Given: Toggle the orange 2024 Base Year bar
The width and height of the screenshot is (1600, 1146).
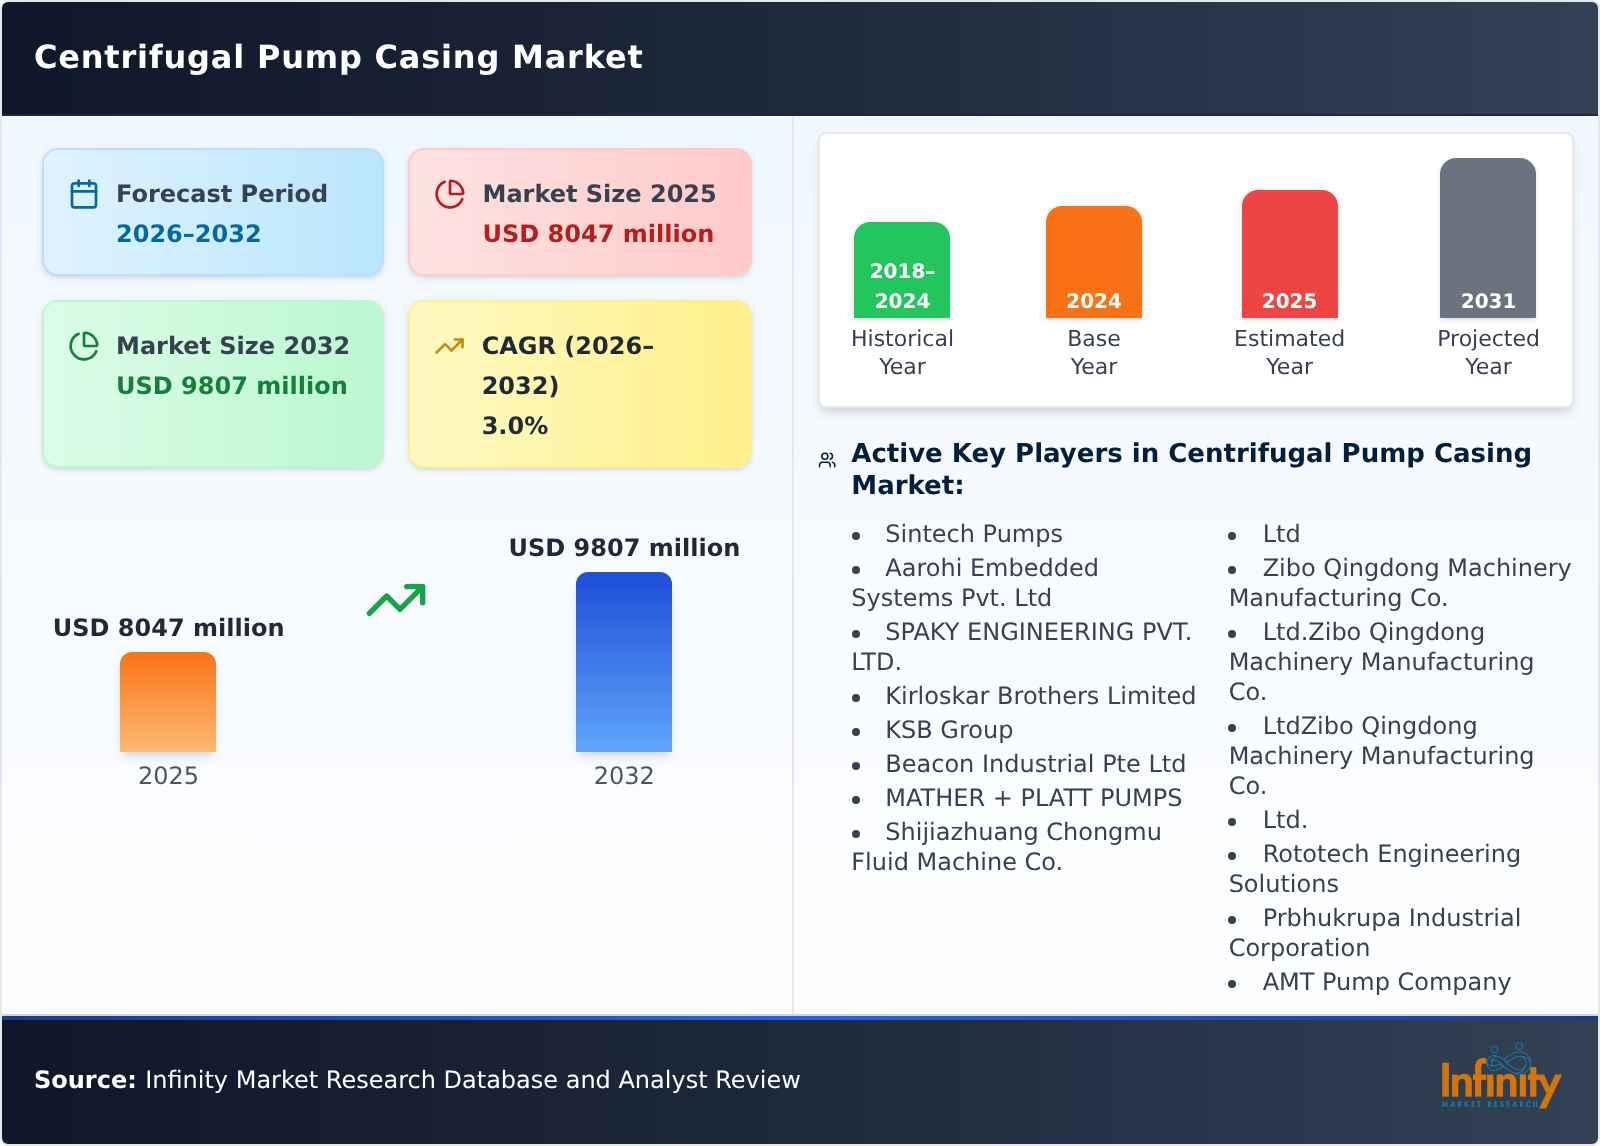Looking at the screenshot, I should point(1093,262).
